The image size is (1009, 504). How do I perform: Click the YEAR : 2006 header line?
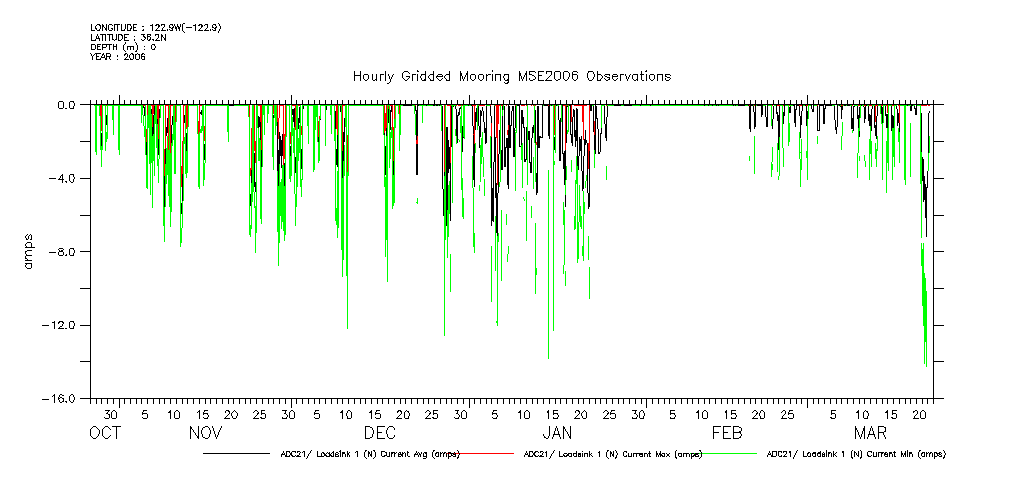tap(118, 57)
